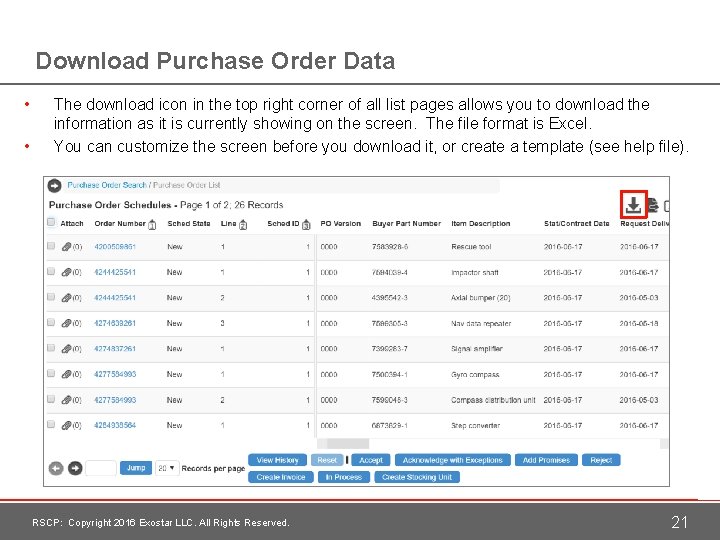Click 'Compass distribution unit' description cell
720x540 pixels.
point(493,400)
